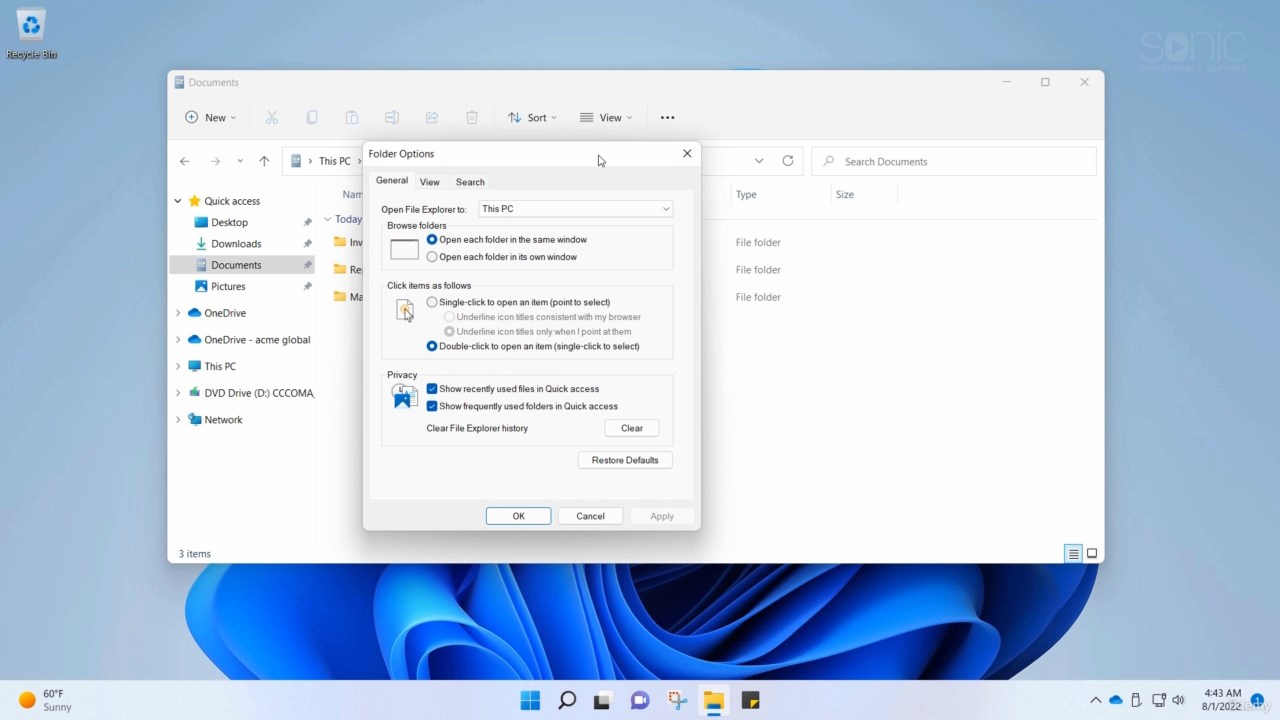Open the 'Open File Explorer to' dropdown
Image resolution: width=1280 pixels, height=720 pixels.
[x=575, y=209]
